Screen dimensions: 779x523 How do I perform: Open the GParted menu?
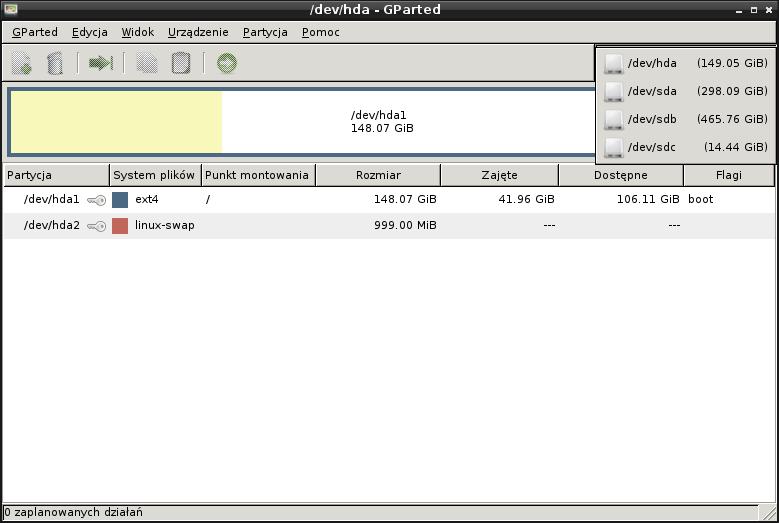pyautogui.click(x=35, y=32)
